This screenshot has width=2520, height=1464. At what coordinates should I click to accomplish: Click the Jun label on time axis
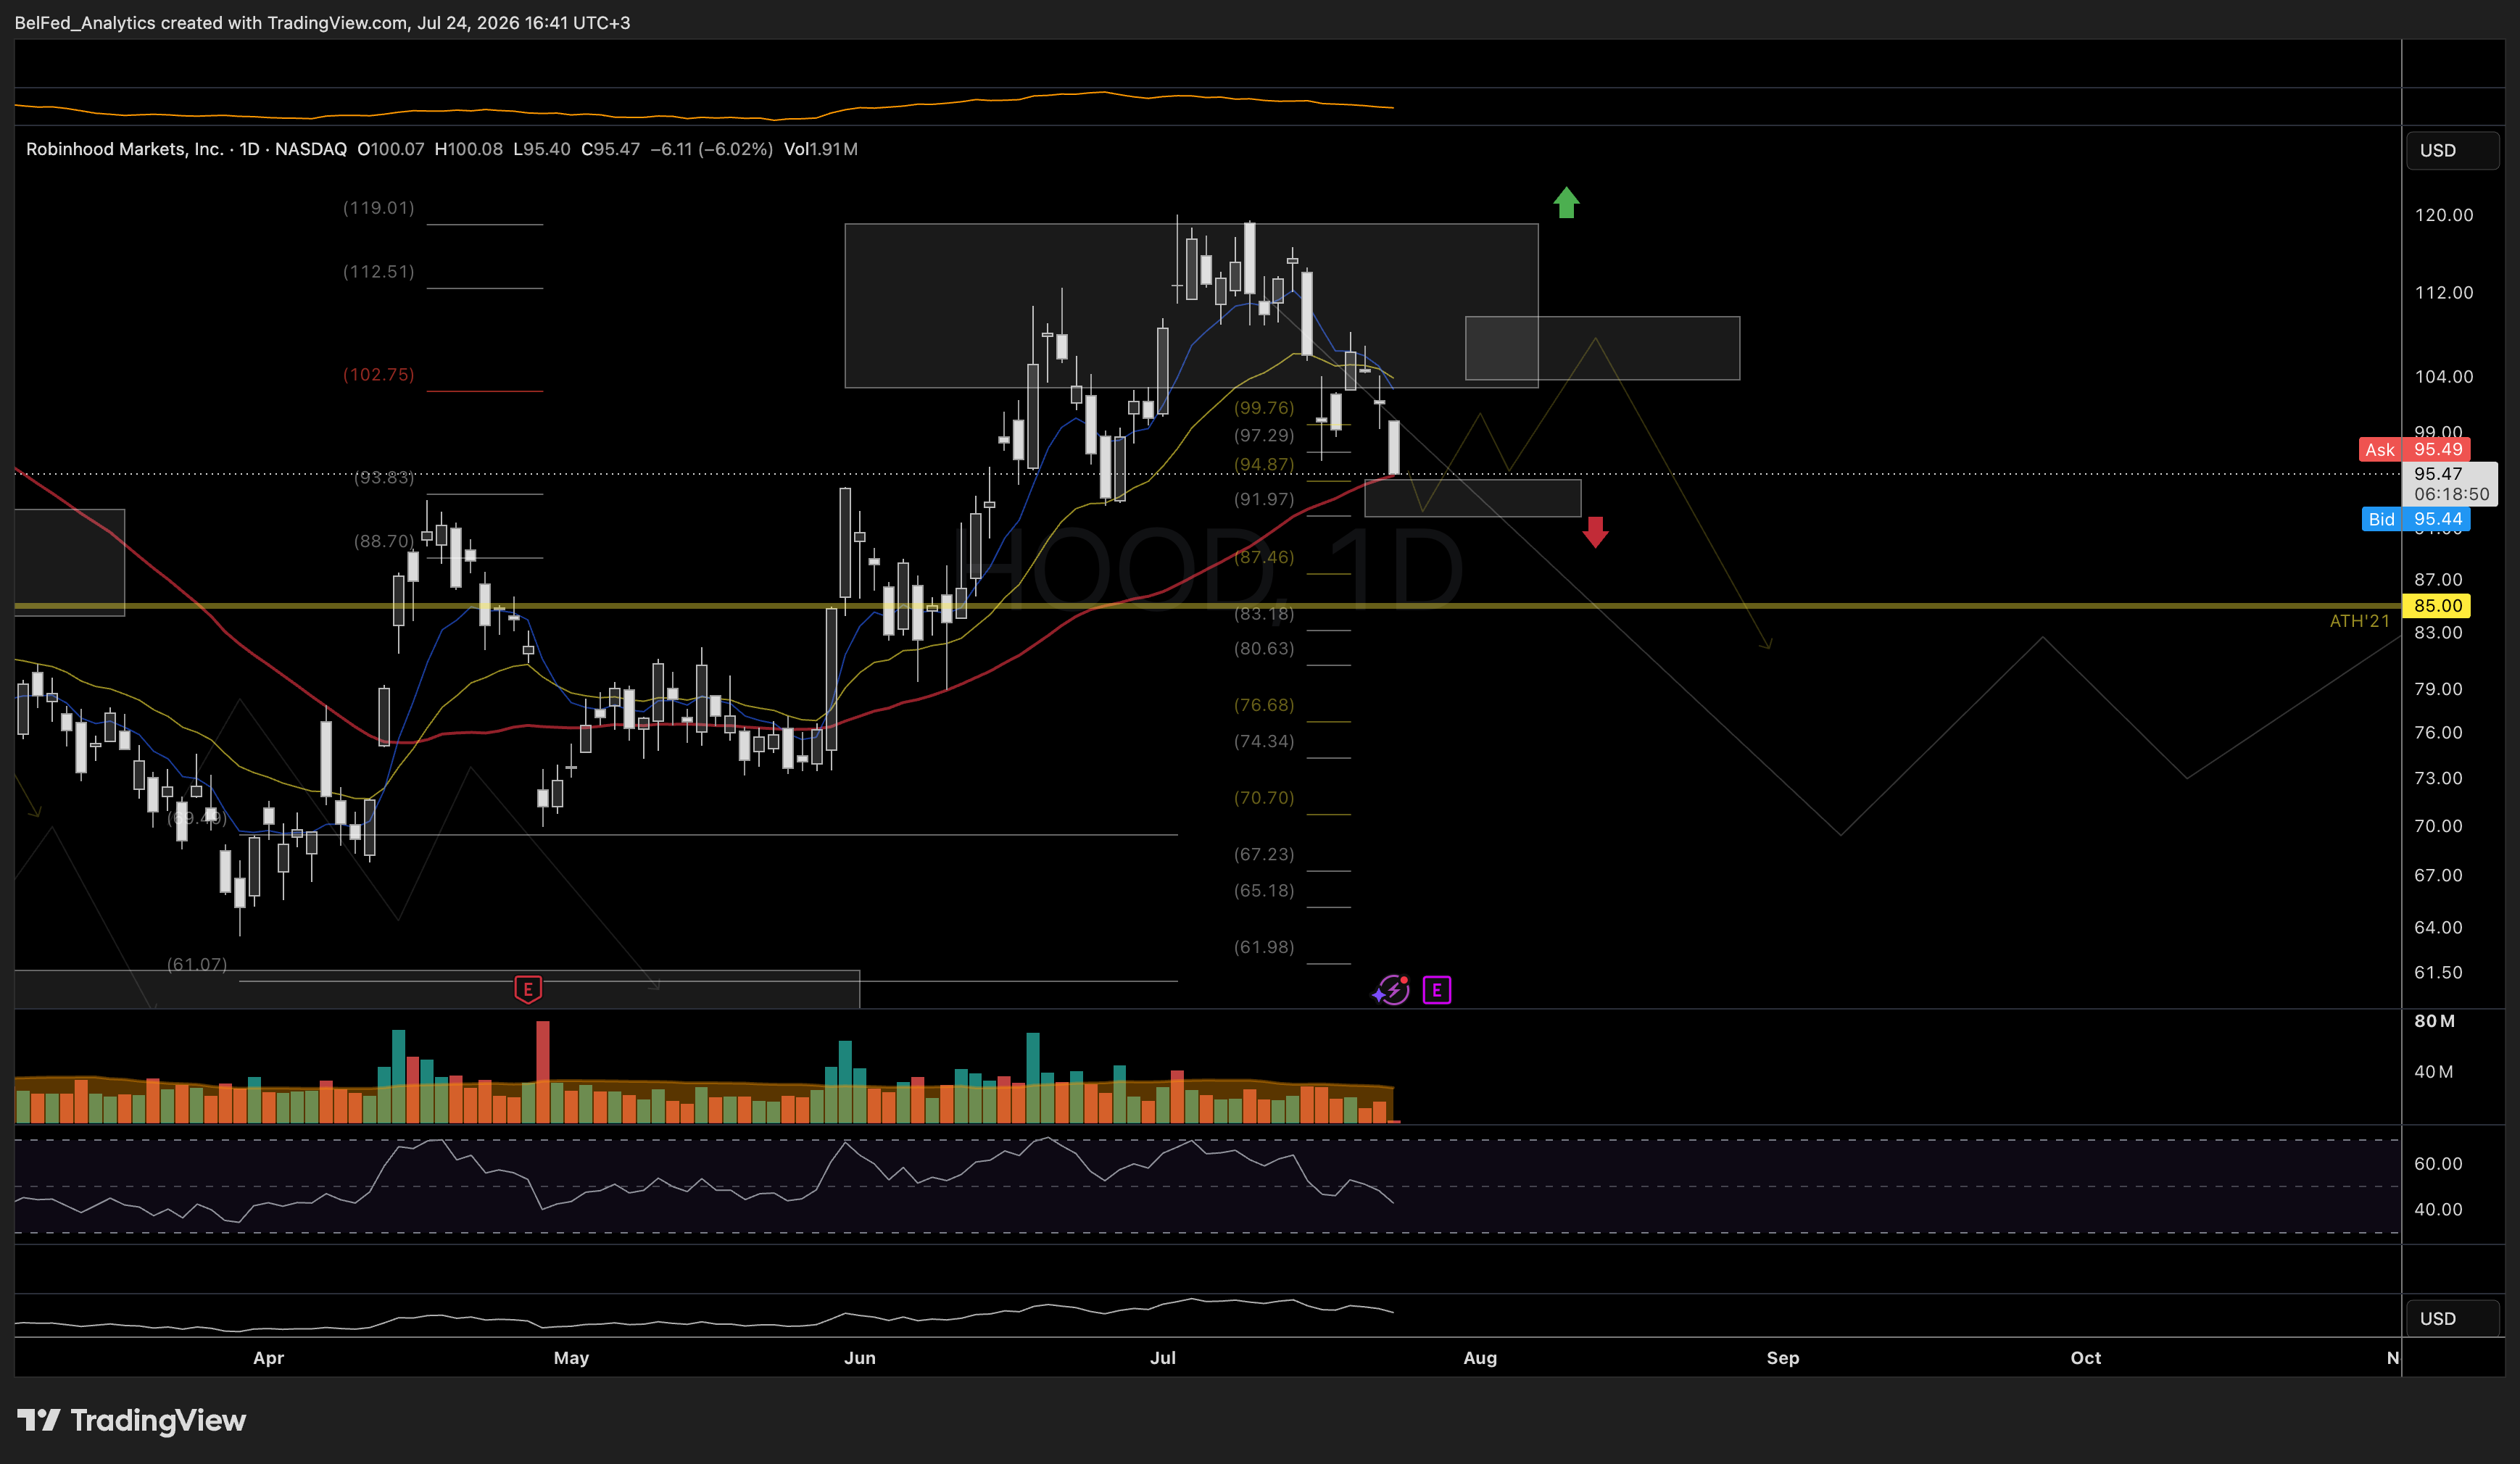coord(860,1358)
